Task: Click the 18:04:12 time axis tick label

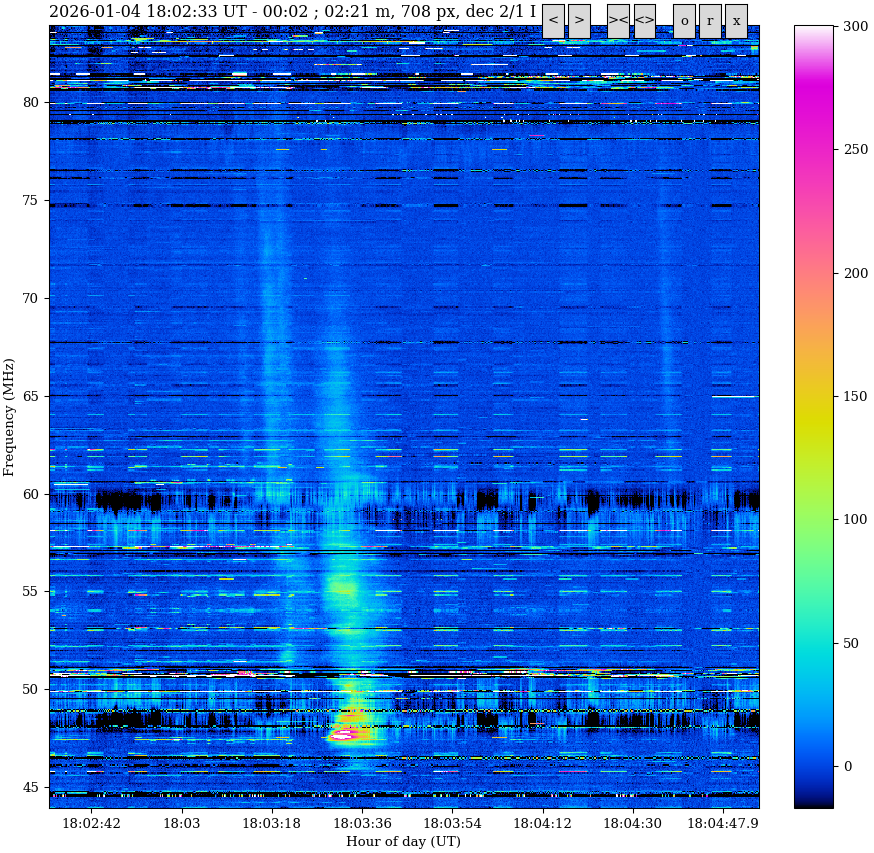Action: 543,823
